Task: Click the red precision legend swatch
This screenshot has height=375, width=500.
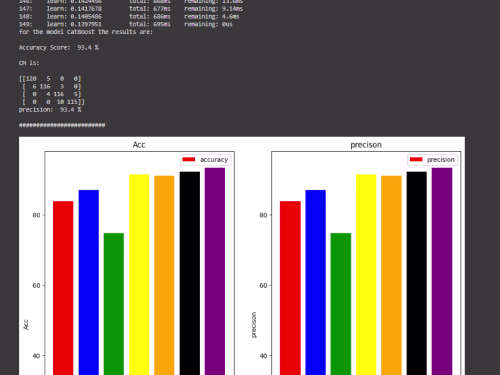Action: tap(416, 159)
